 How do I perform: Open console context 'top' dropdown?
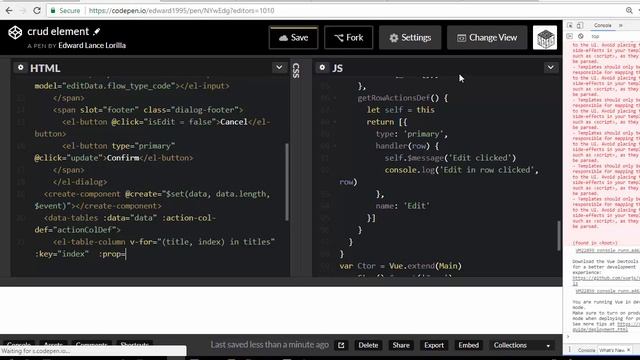tap(596, 36)
